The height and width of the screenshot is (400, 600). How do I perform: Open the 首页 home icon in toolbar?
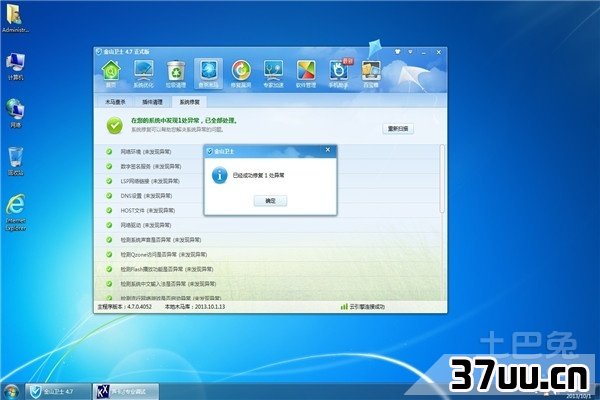coord(111,74)
